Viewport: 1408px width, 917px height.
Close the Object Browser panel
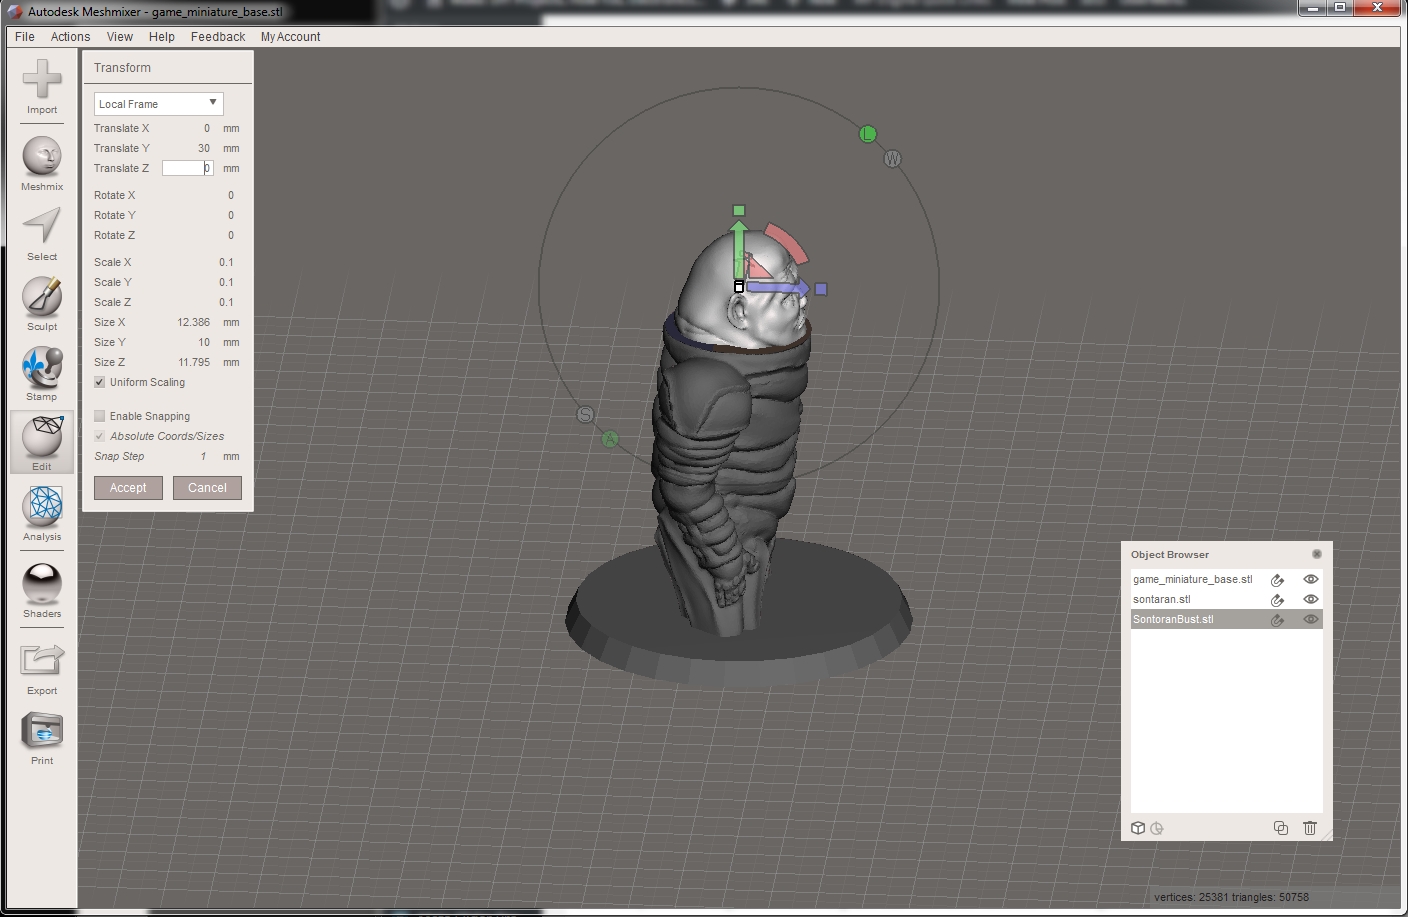[x=1316, y=554]
